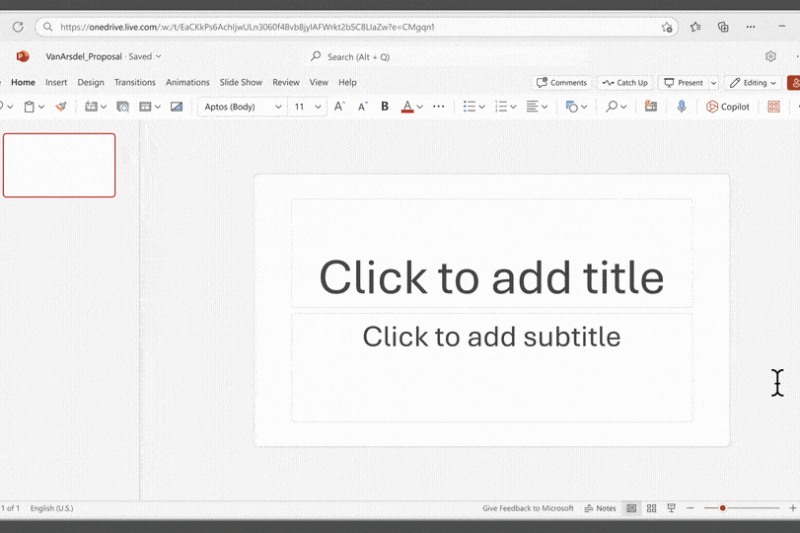Click the New Slide icon
The height and width of the screenshot is (533, 800).
click(x=91, y=107)
